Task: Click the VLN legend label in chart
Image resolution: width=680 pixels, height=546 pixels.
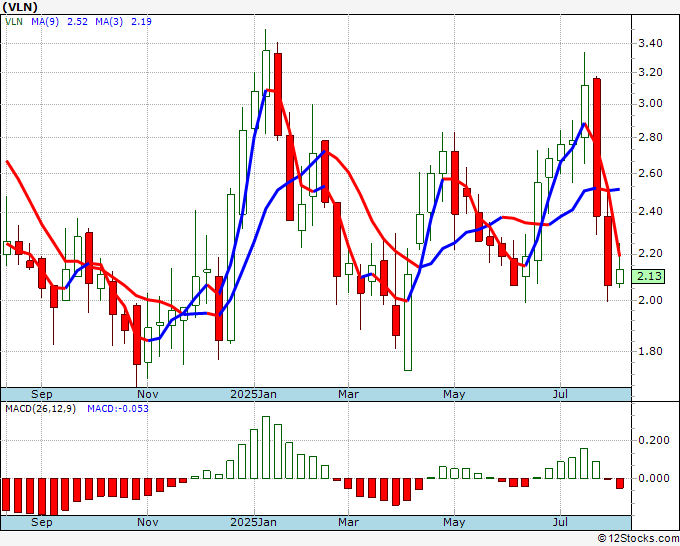Action: (x=14, y=21)
